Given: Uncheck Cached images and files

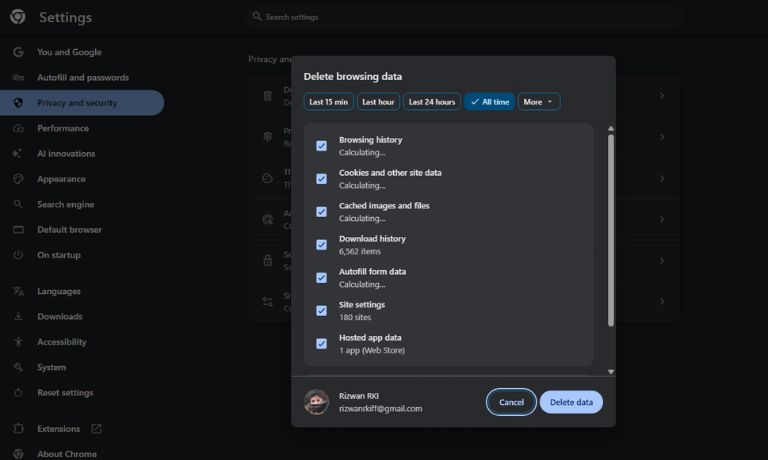Looking at the screenshot, I should [321, 212].
